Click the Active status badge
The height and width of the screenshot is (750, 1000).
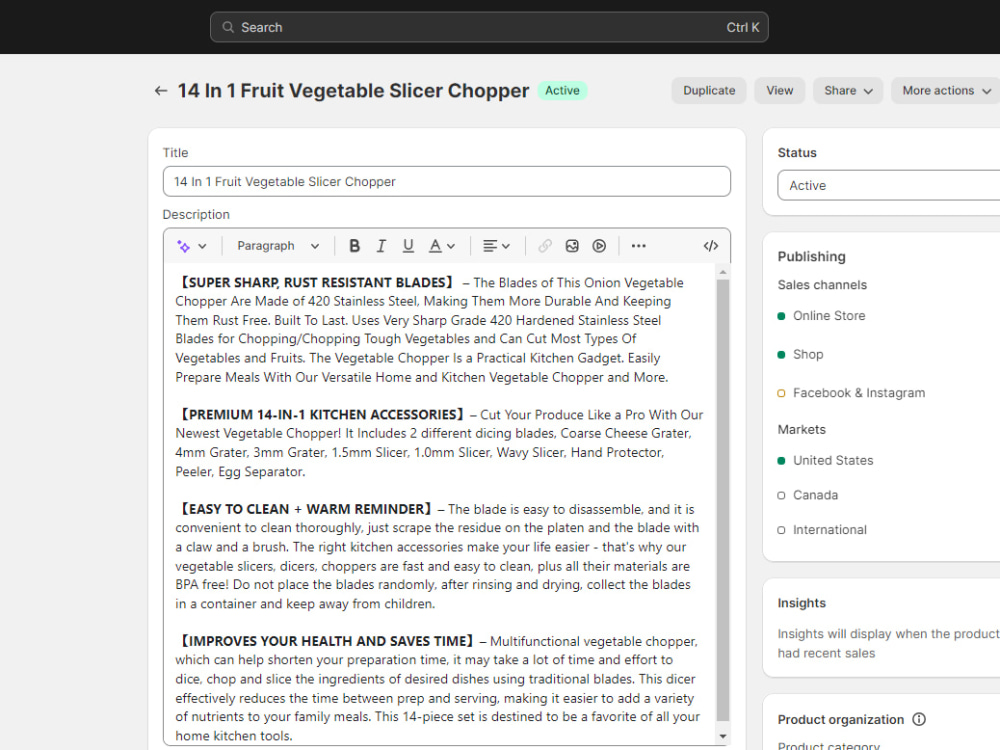click(x=562, y=91)
